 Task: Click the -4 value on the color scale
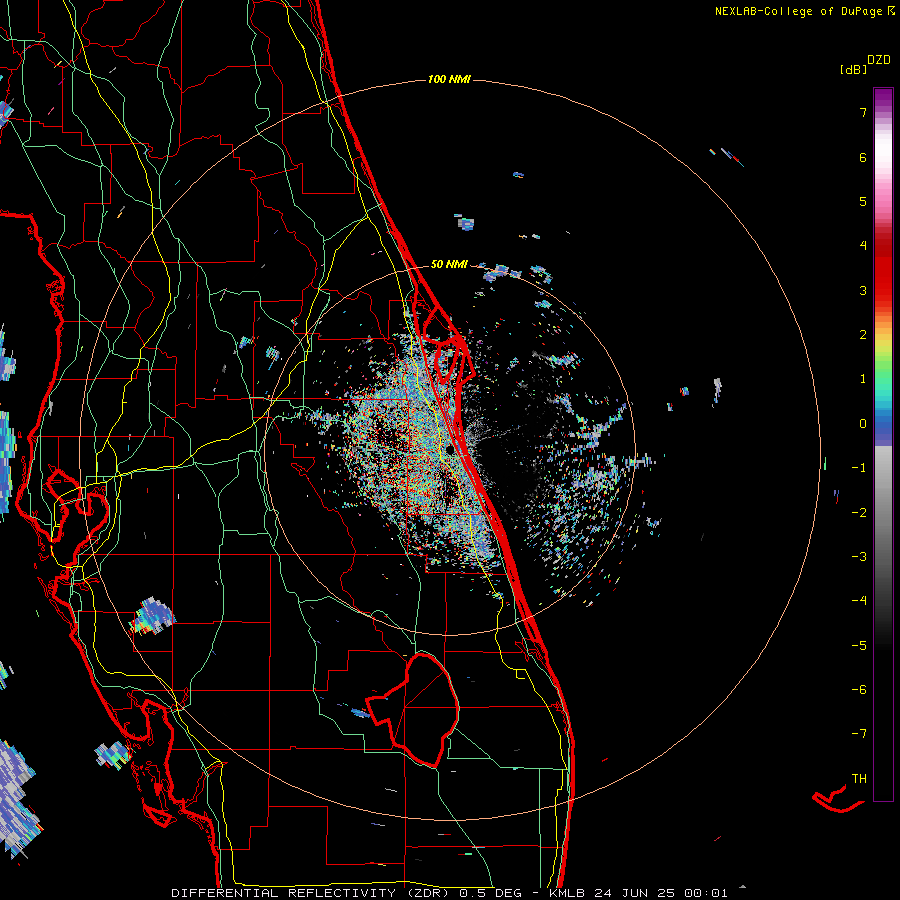859,601
